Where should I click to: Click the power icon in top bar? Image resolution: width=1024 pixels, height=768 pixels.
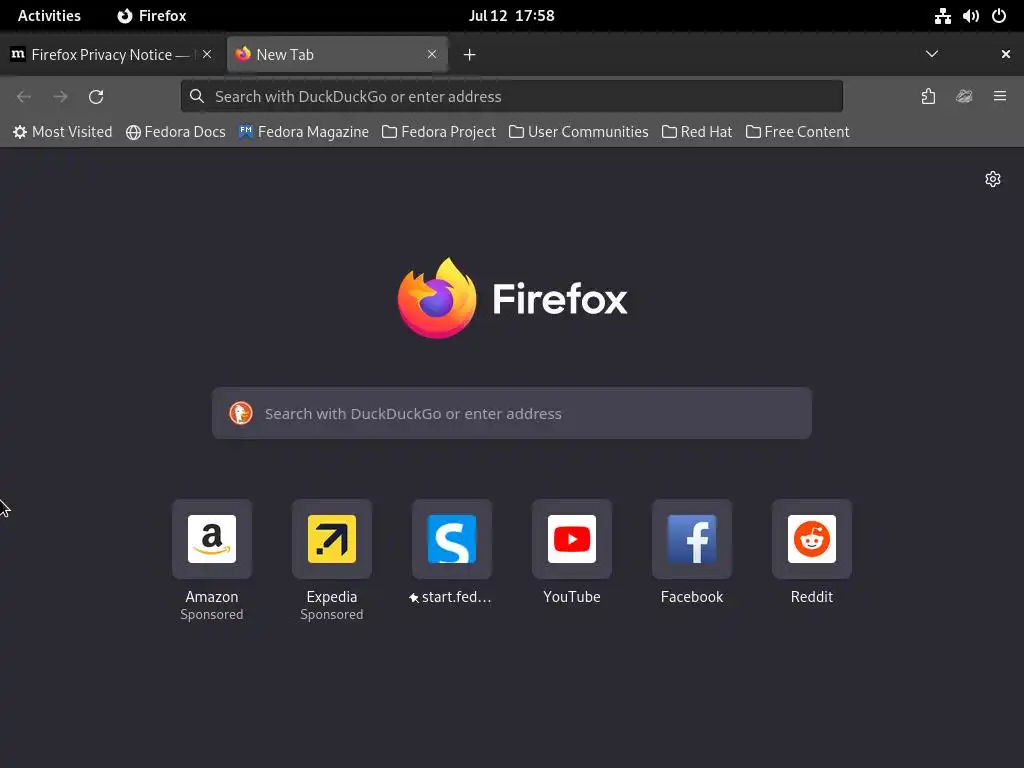pos(999,16)
